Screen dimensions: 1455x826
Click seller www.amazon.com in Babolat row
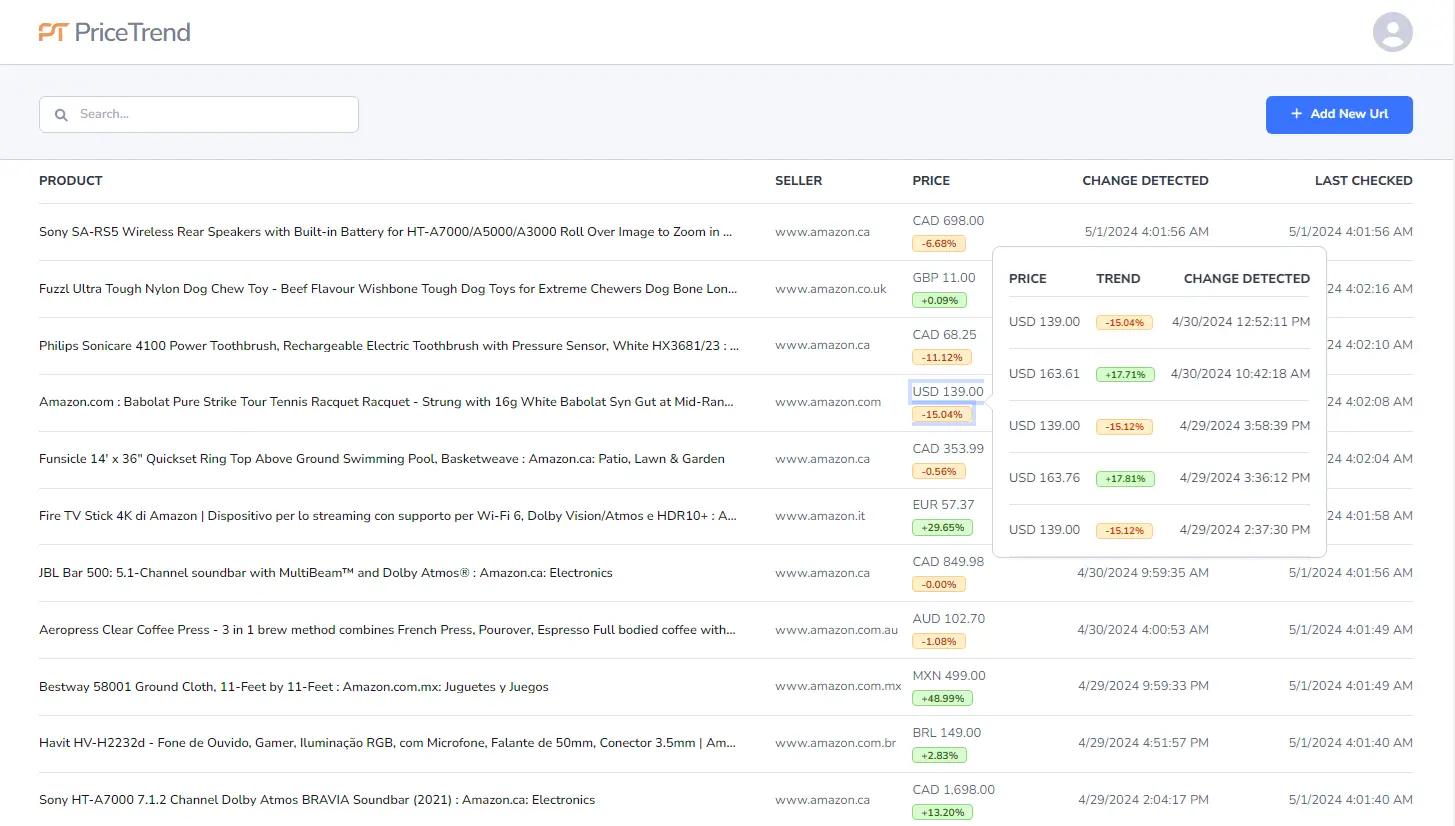click(828, 402)
